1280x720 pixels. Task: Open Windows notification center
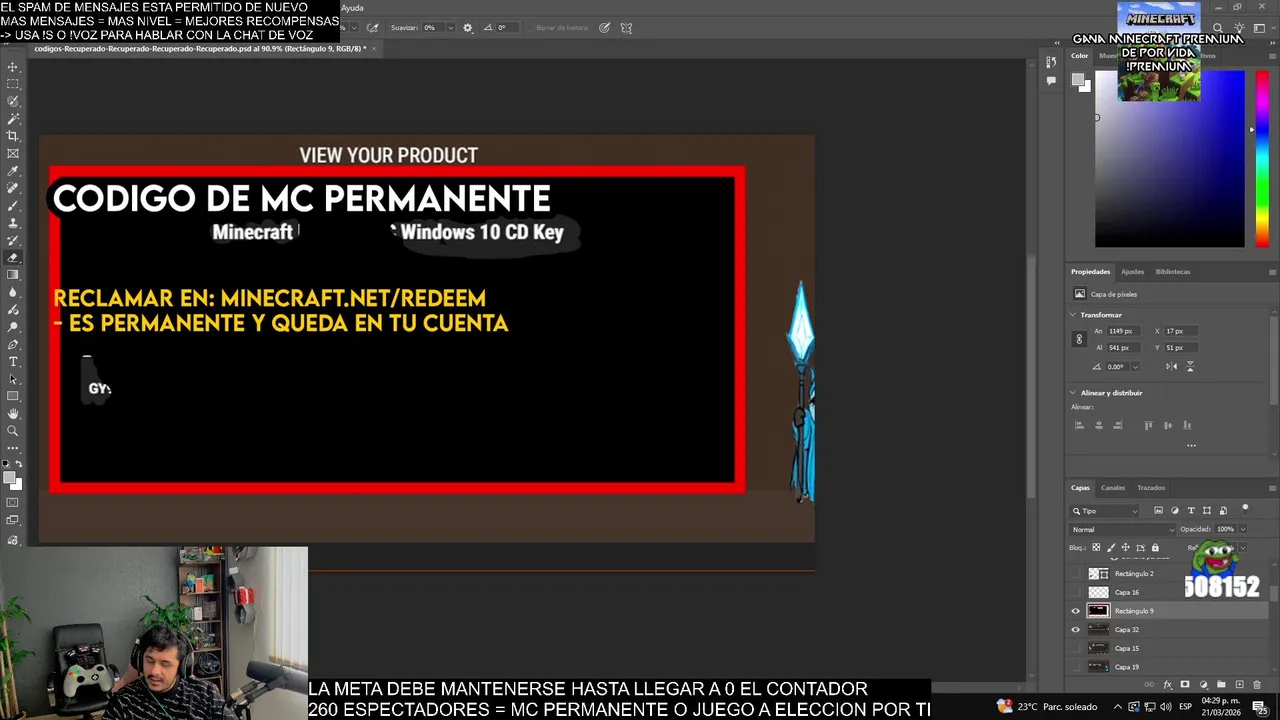1259,707
